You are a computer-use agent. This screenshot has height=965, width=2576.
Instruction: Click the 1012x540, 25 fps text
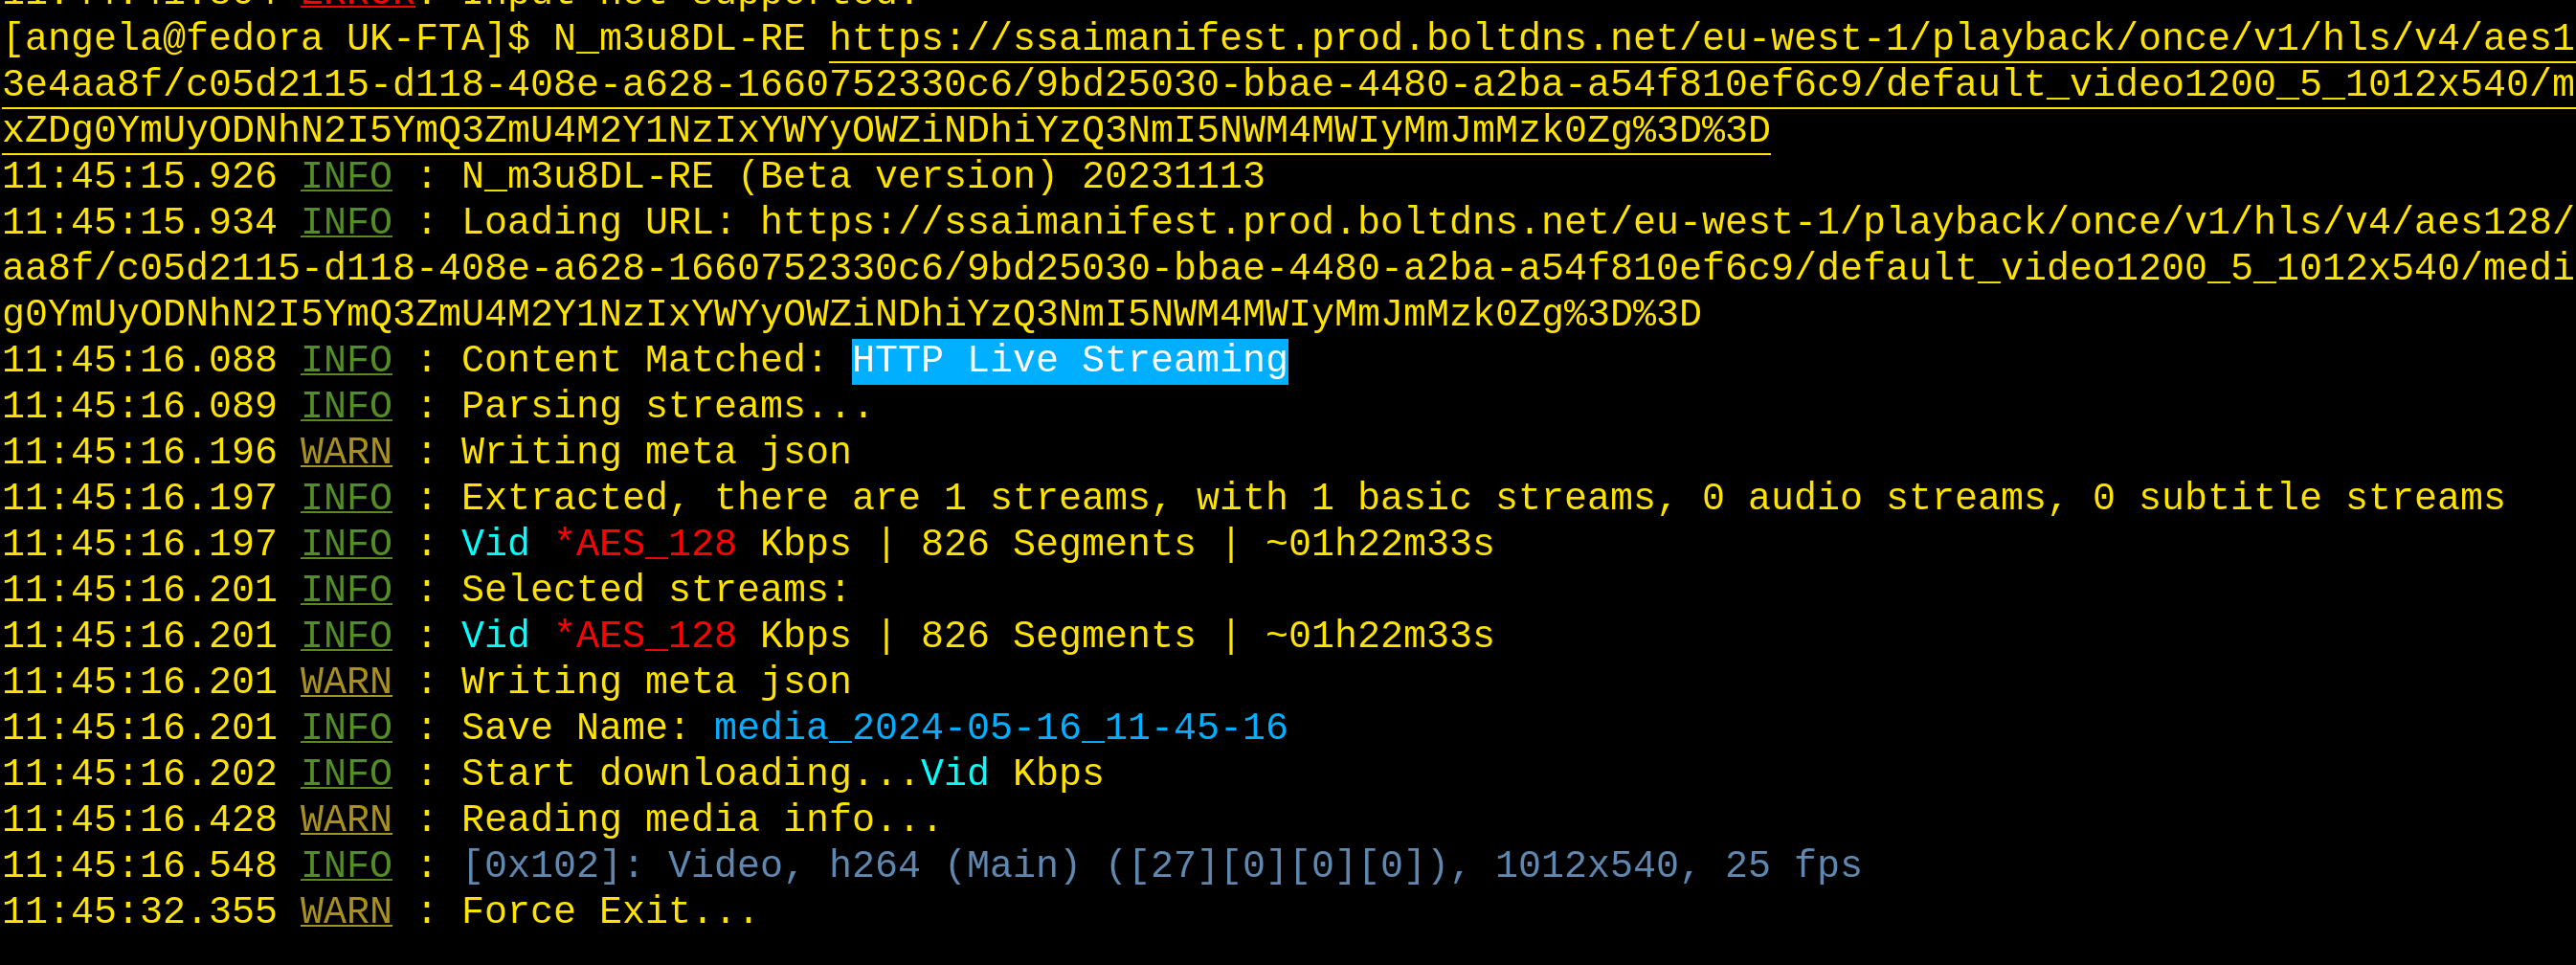pos(1677,866)
